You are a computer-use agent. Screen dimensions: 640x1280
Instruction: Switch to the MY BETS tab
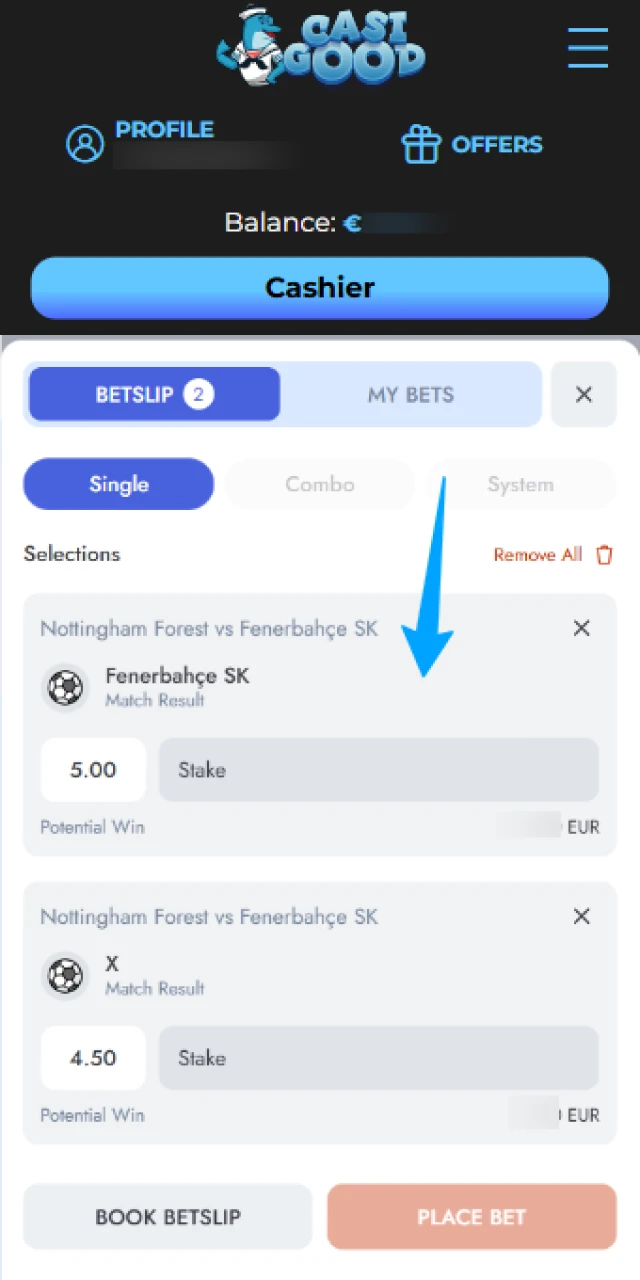410,394
